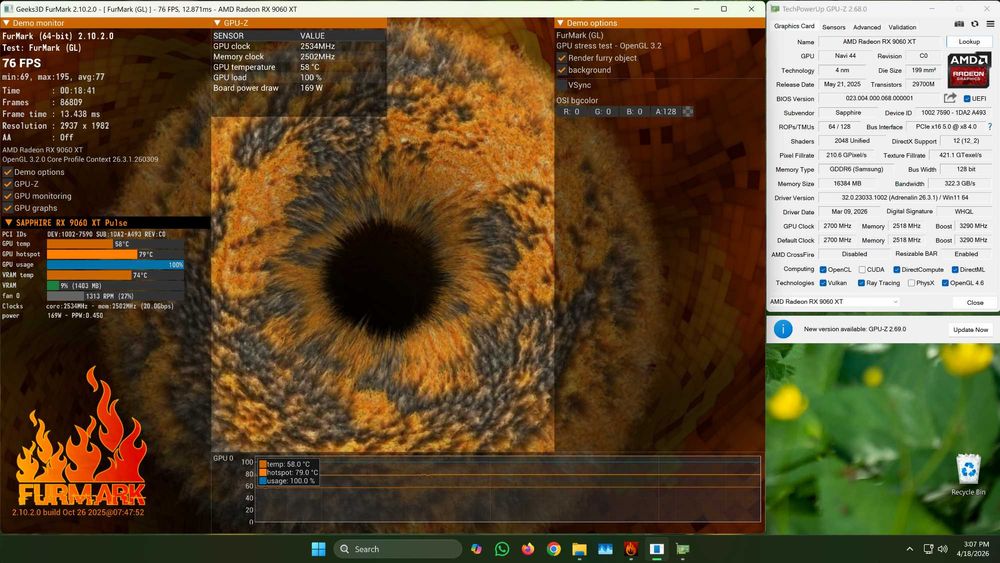This screenshot has height=563, width=1000.
Task: Click GPU-Z title bar app icon
Action: point(775,9)
